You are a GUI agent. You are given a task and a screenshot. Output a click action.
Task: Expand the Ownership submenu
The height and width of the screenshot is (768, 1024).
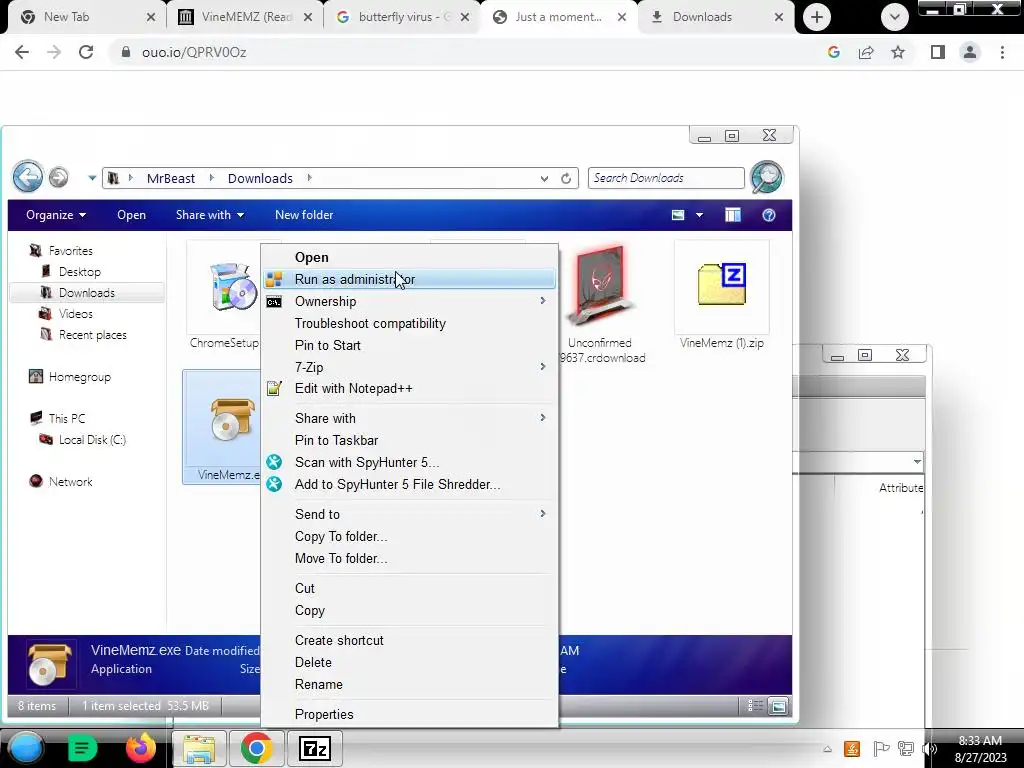tap(409, 301)
